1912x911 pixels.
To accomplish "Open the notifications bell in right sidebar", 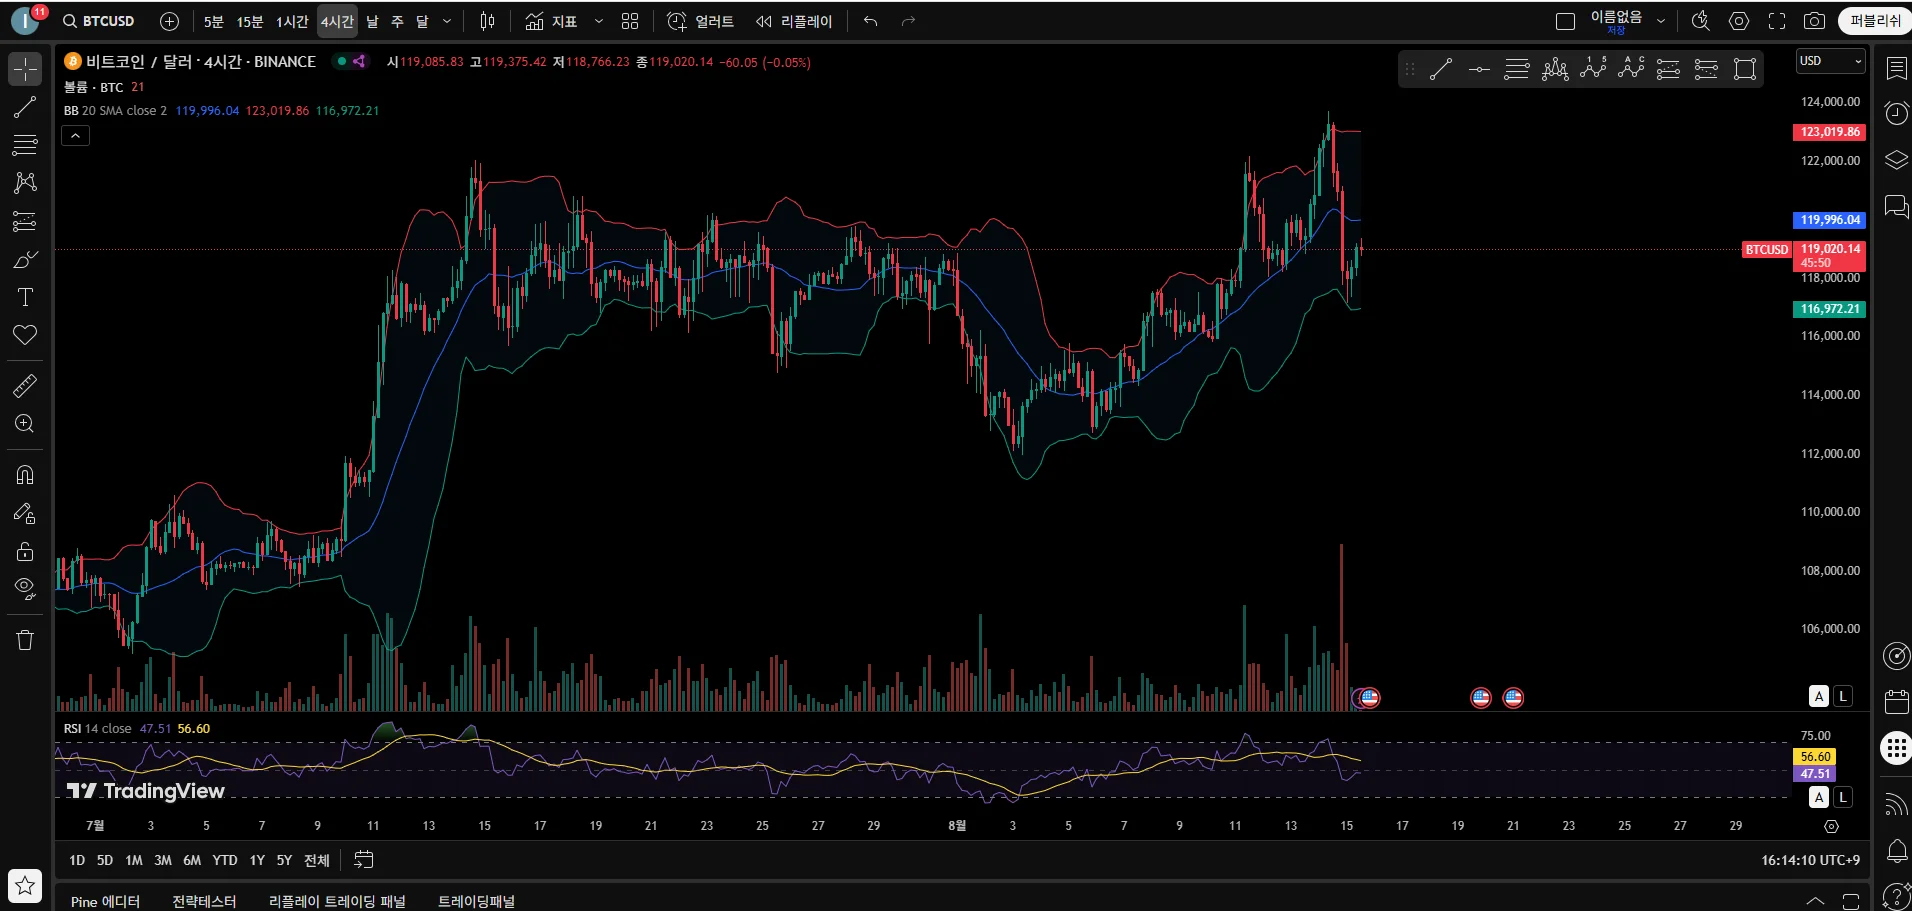I will click(x=1896, y=851).
